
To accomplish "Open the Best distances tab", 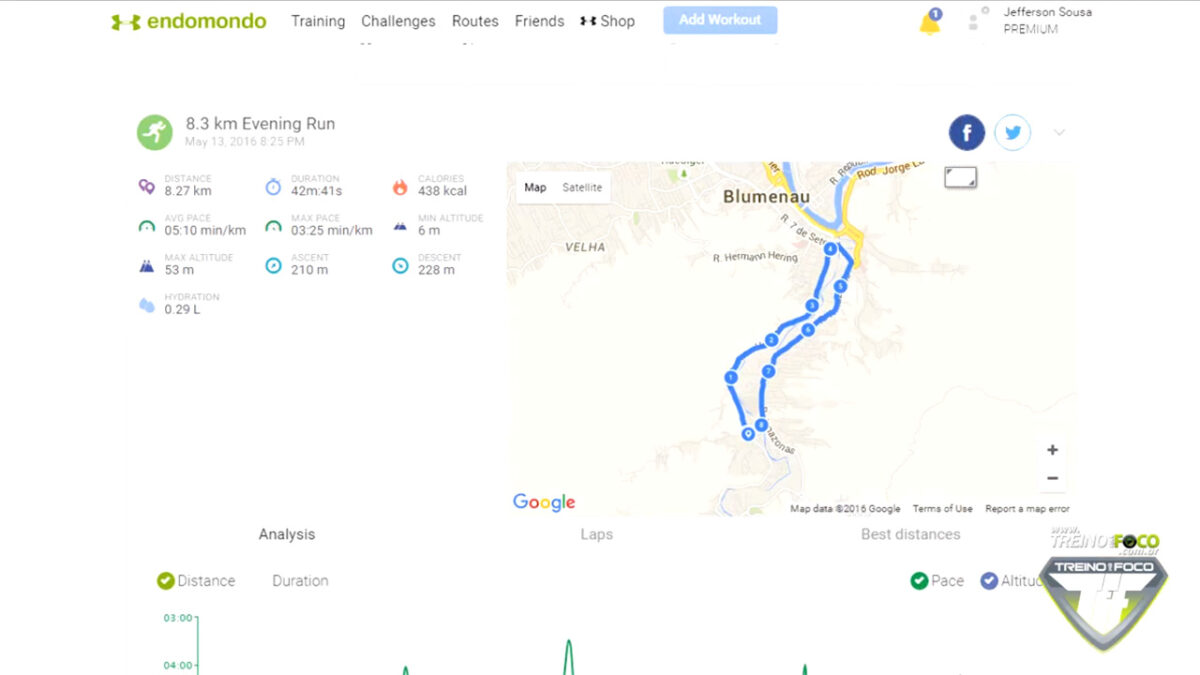I will click(x=910, y=534).
